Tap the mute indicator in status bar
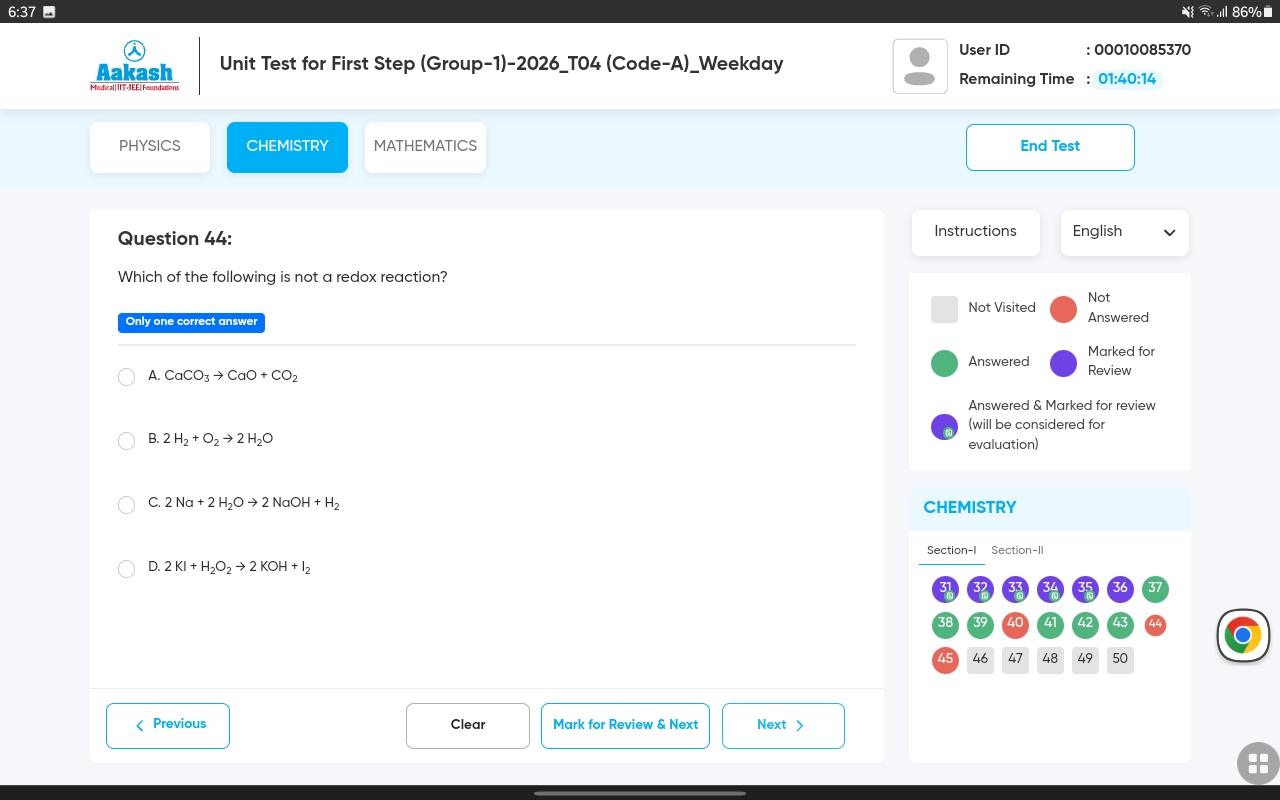 (1188, 12)
